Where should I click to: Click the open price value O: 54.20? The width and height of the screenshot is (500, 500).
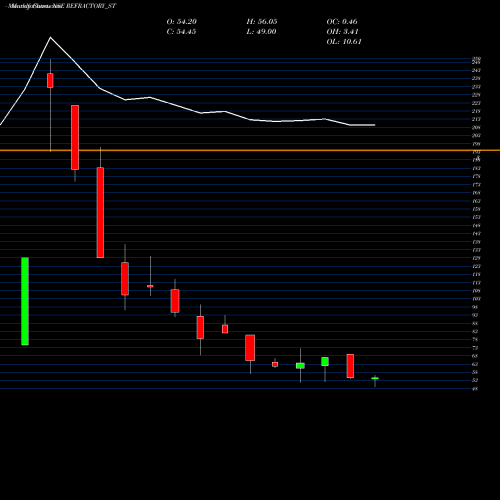coord(182,22)
